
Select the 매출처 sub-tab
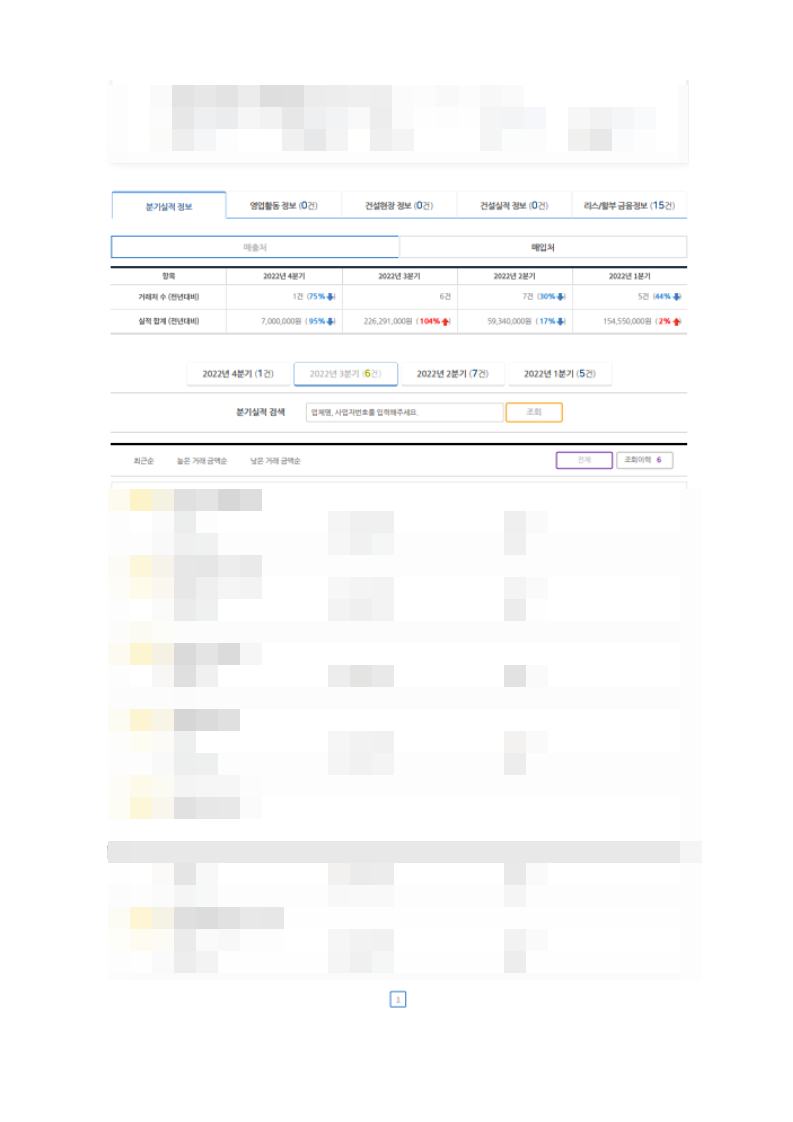(x=255, y=247)
